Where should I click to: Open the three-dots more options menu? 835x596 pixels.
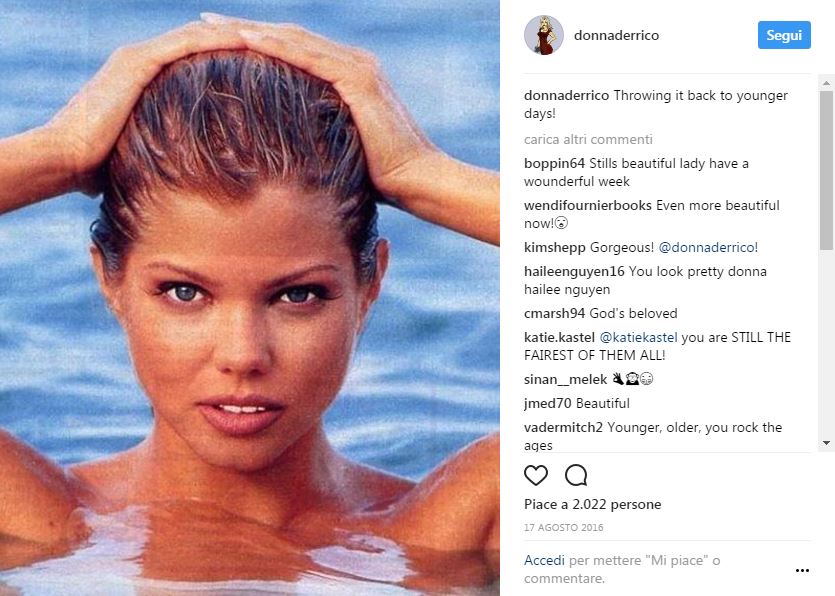(x=802, y=570)
